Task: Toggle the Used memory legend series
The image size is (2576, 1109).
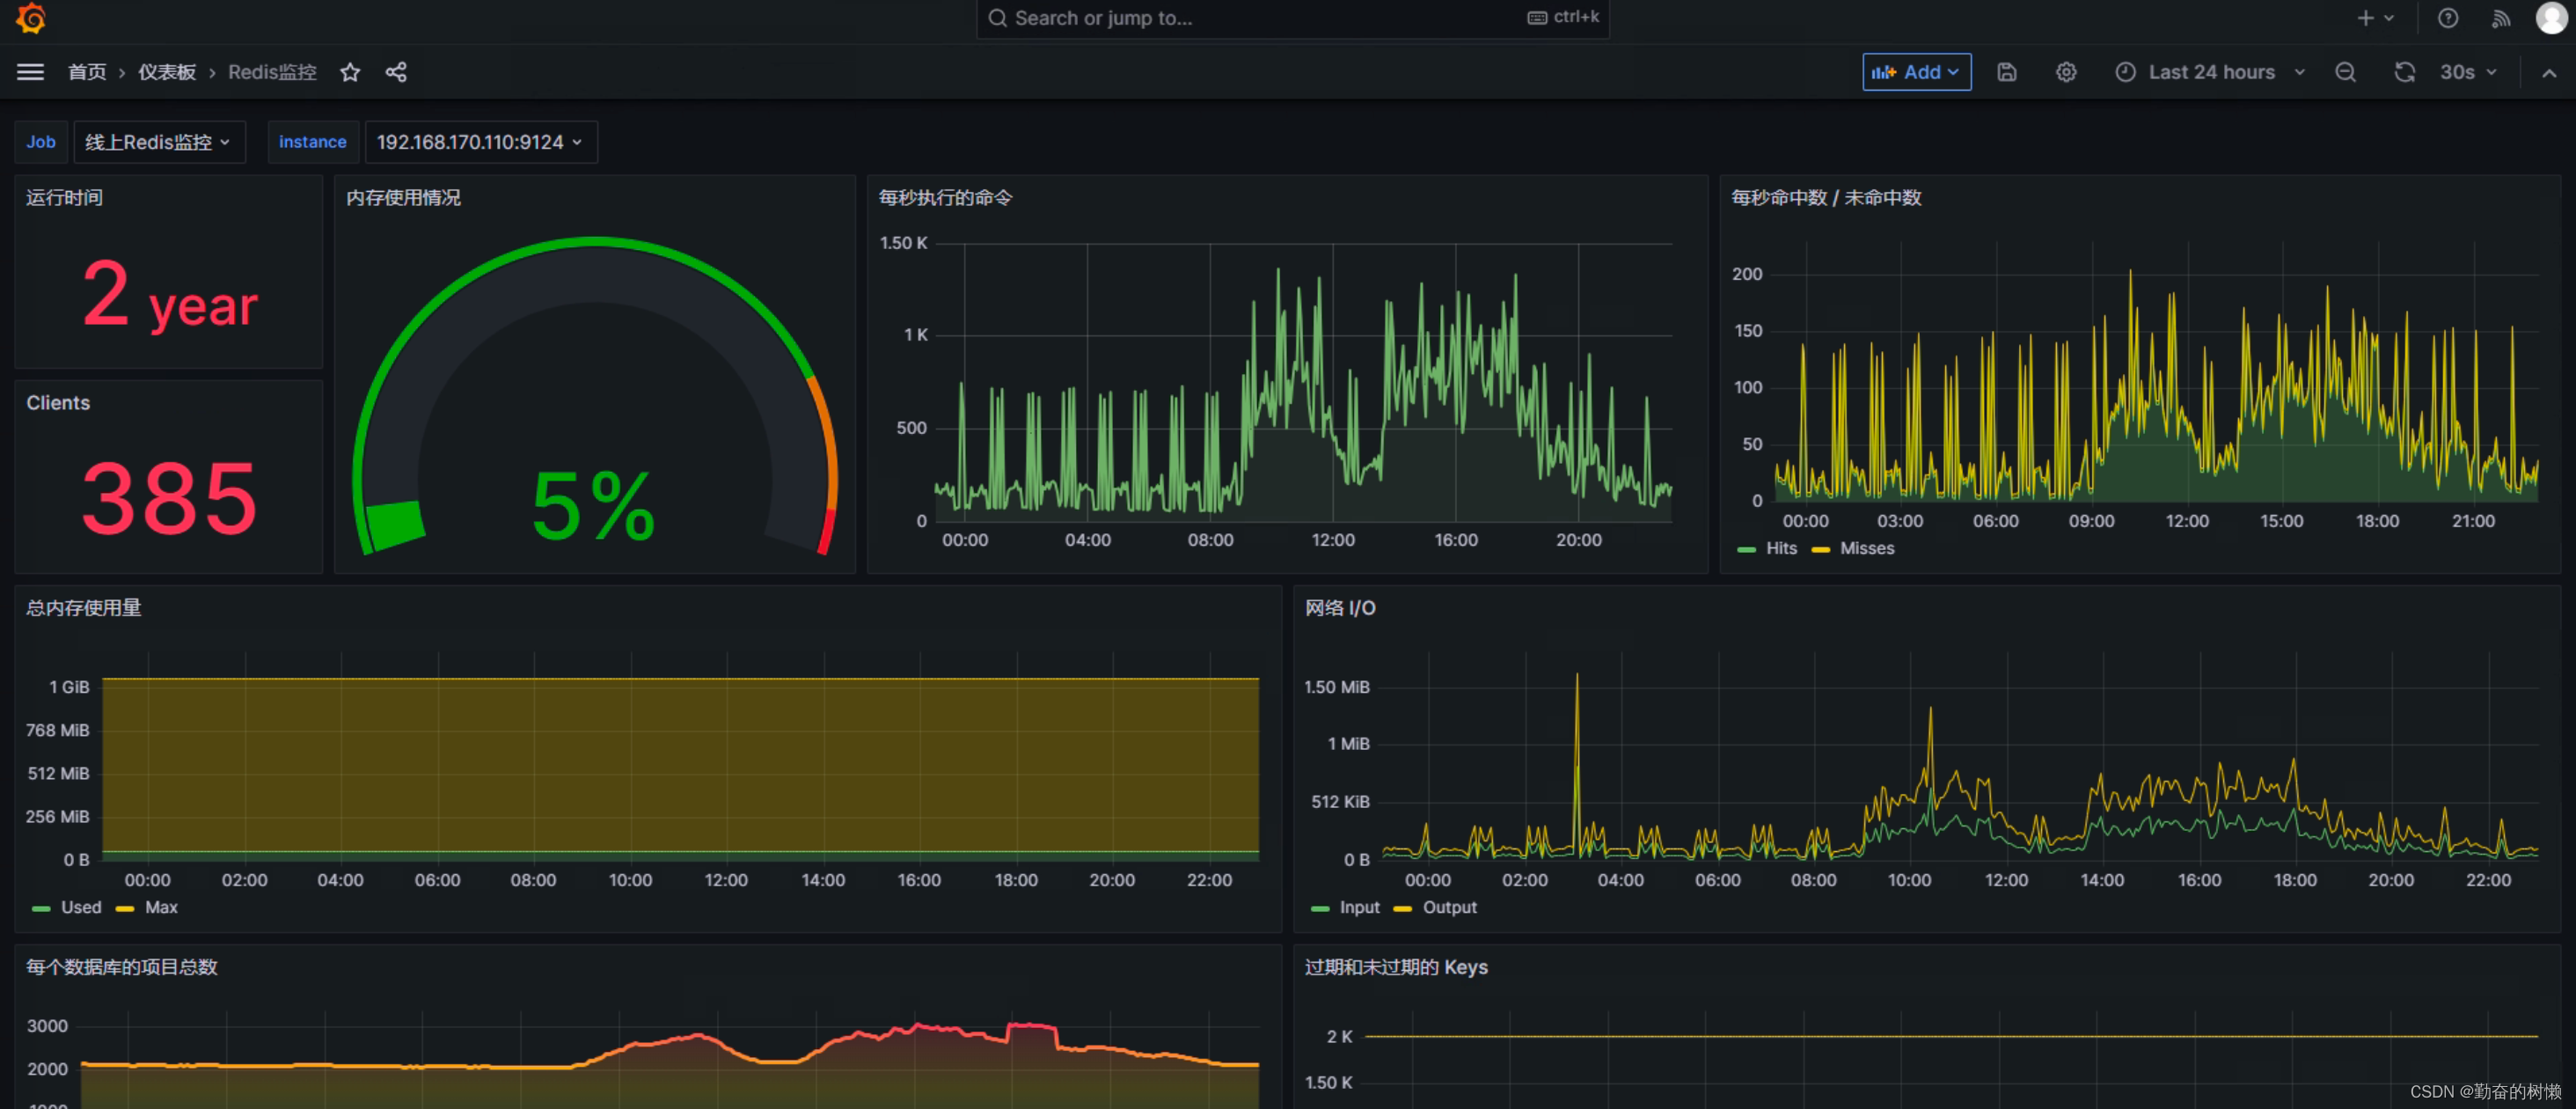Action: 81,907
